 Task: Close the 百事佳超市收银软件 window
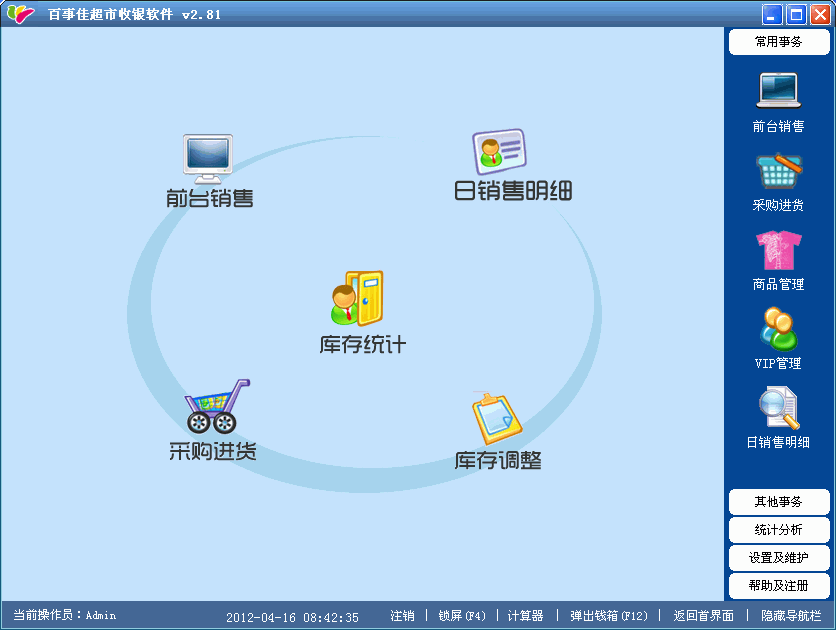pyautogui.click(x=820, y=14)
